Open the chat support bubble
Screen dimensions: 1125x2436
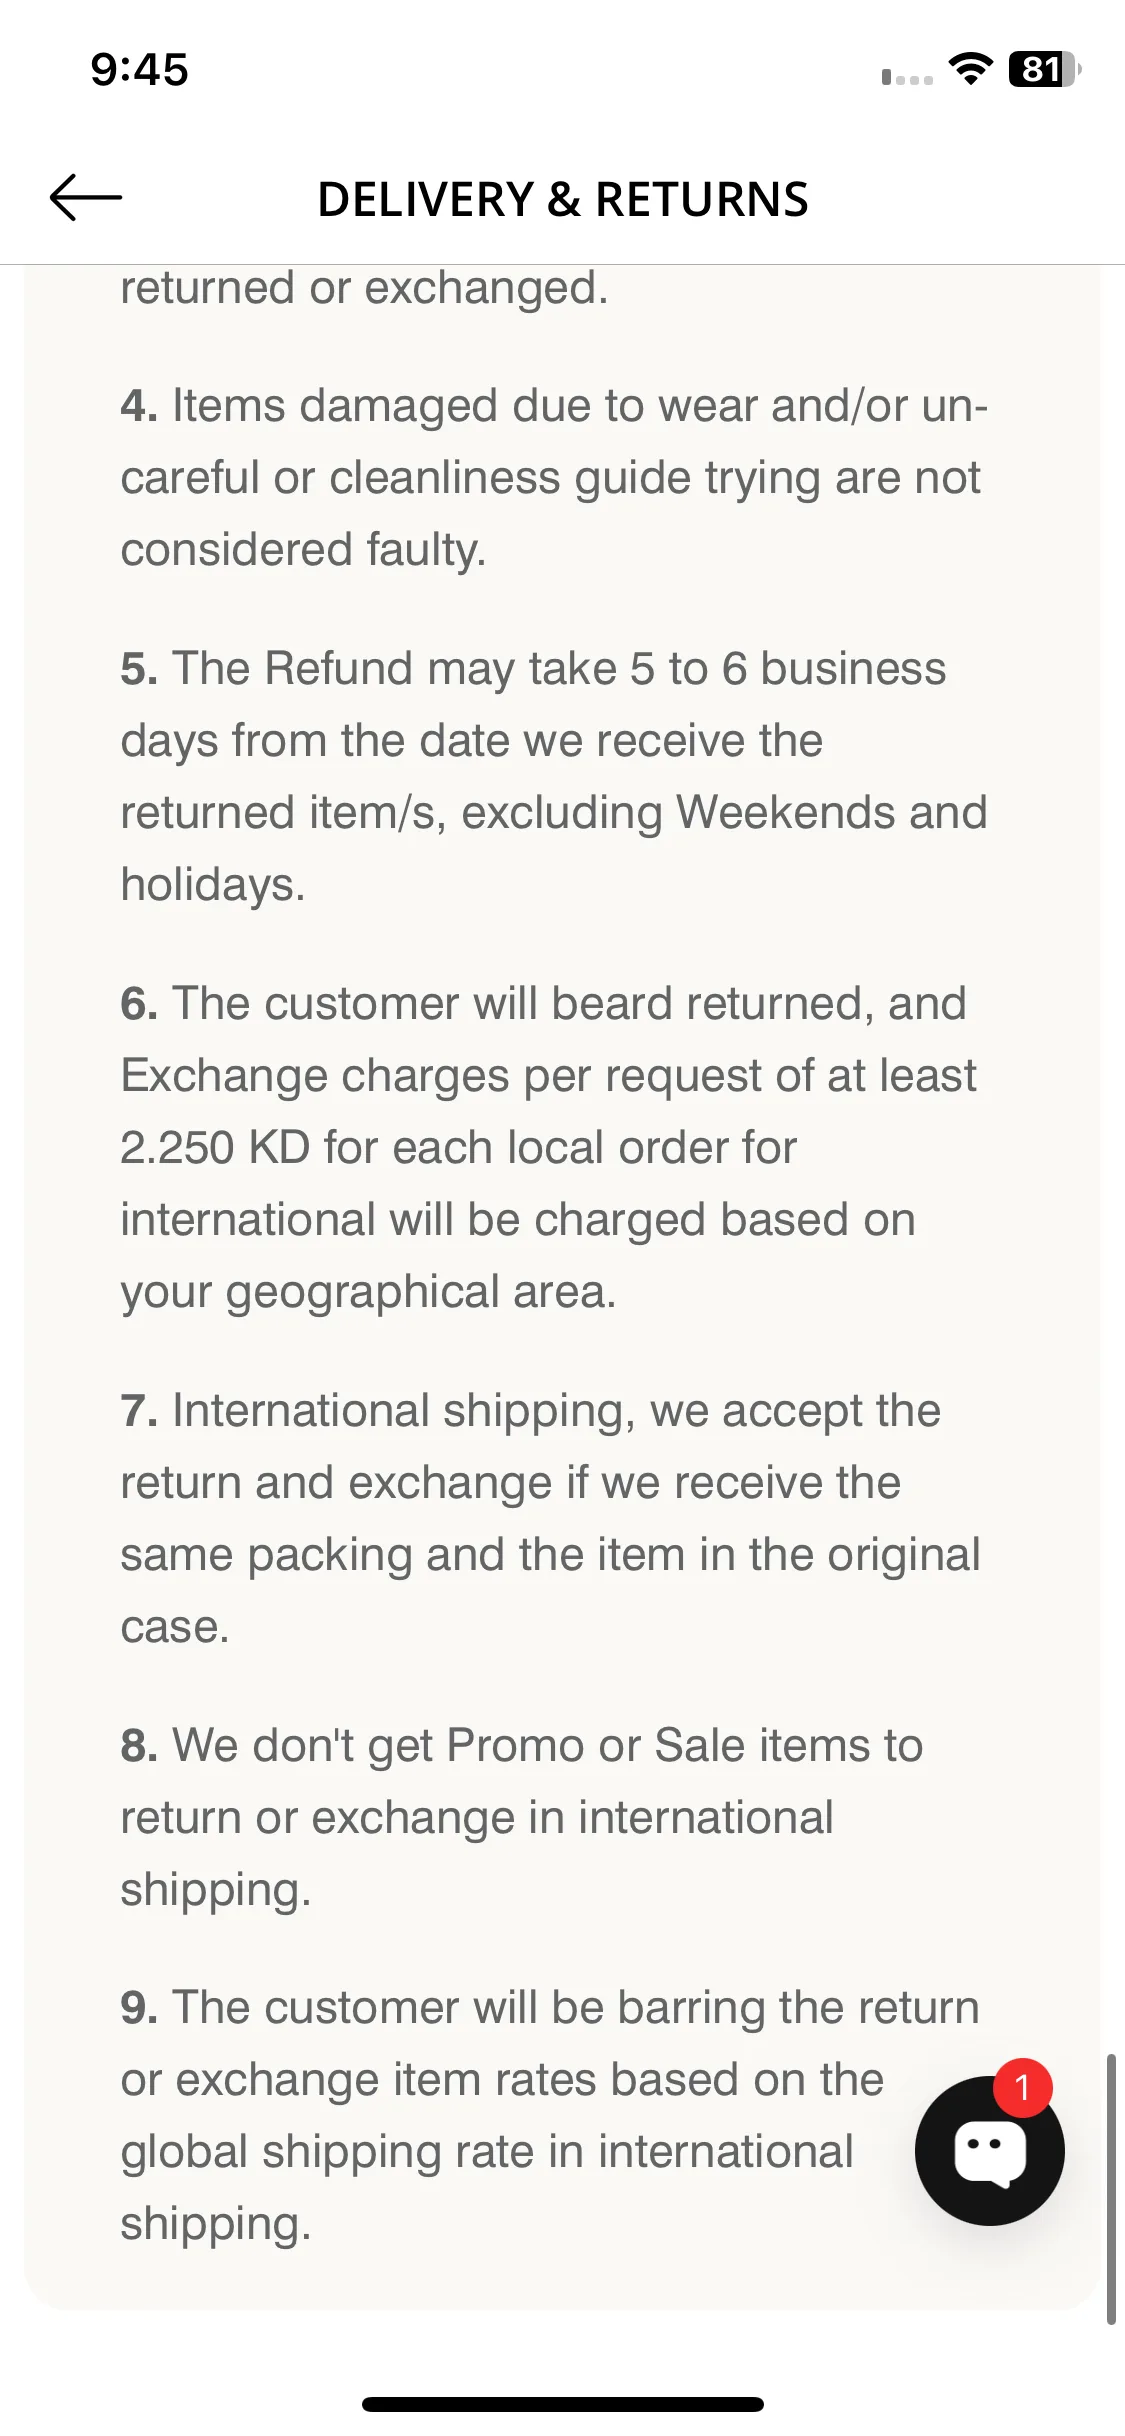(x=989, y=2150)
